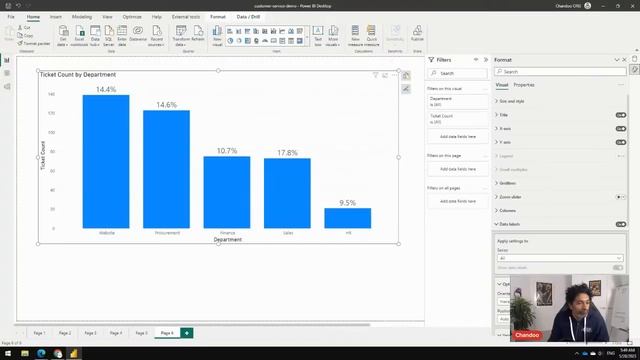The image size is (640, 360).
Task: Click the Publish icon
Action: pyautogui.click(x=417, y=33)
